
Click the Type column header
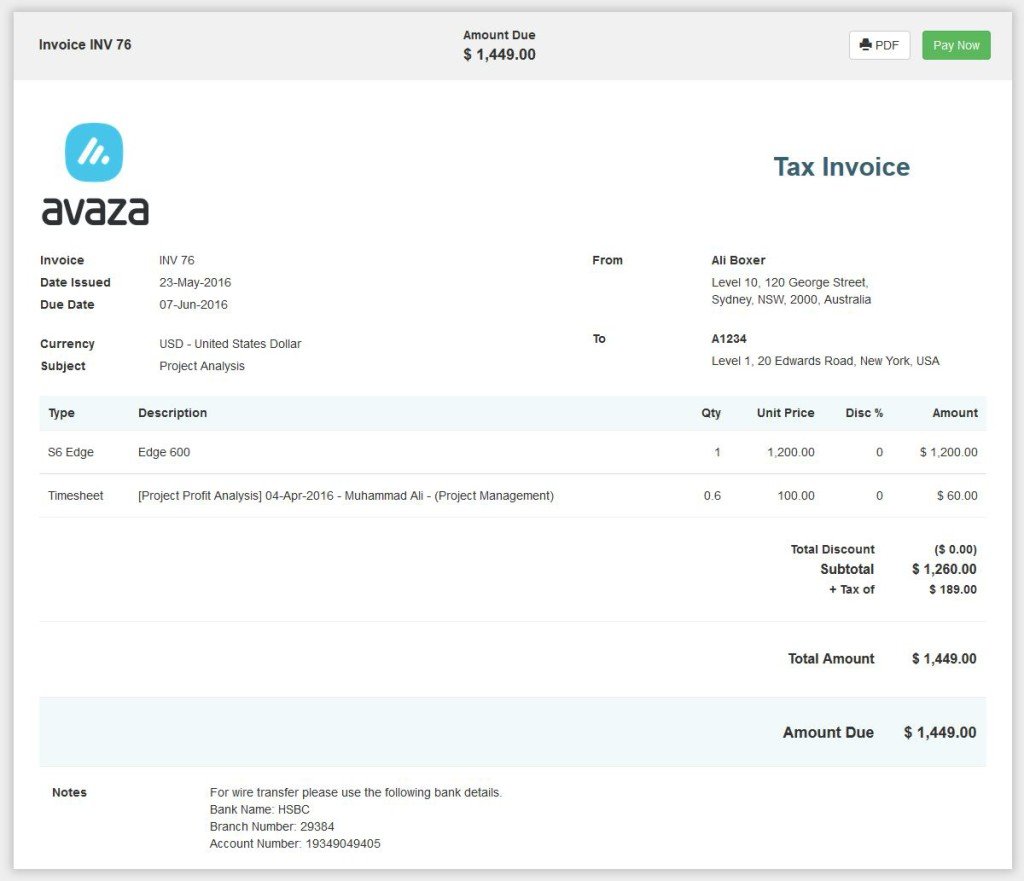coord(63,413)
